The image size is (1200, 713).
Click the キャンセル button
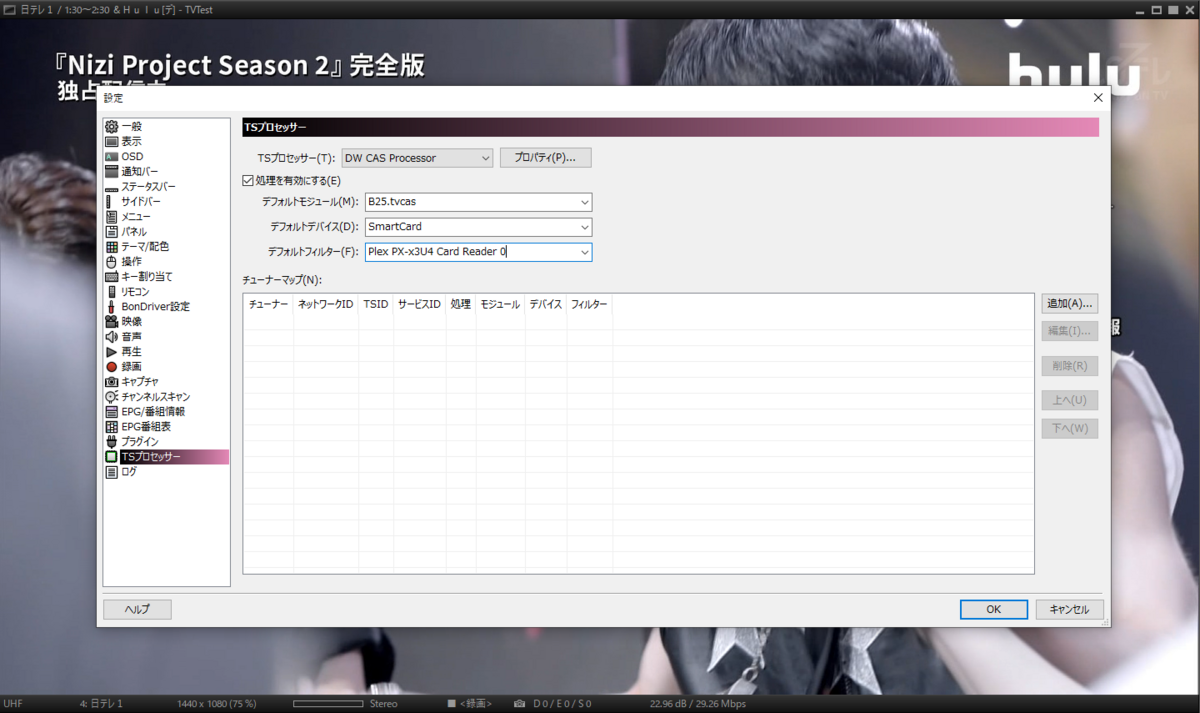(x=1069, y=609)
